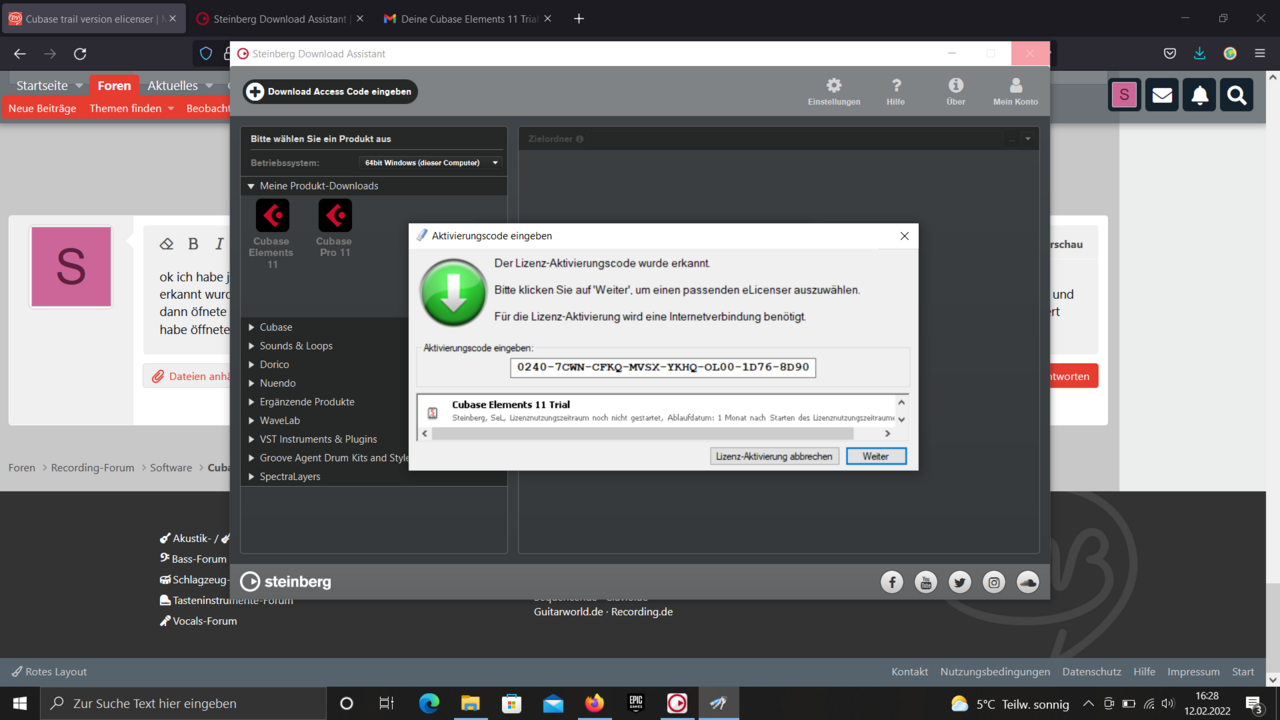This screenshot has width=1280, height=720.
Task: Open Firefox hamburger menu
Action: click(1260, 54)
